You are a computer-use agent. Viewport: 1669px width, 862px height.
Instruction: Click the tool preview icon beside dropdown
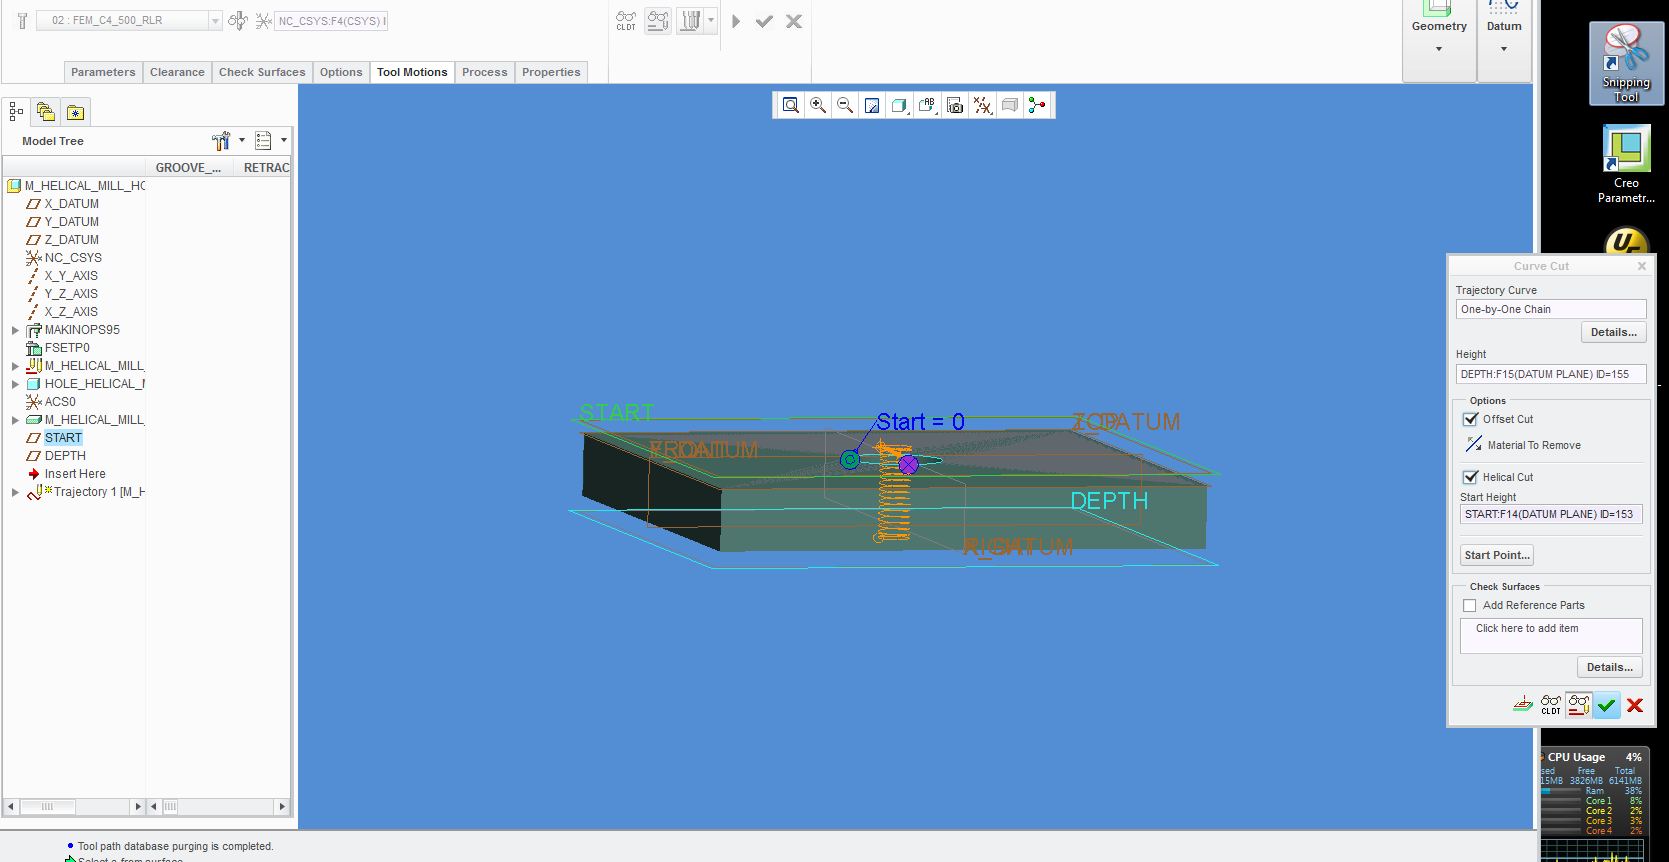point(238,20)
